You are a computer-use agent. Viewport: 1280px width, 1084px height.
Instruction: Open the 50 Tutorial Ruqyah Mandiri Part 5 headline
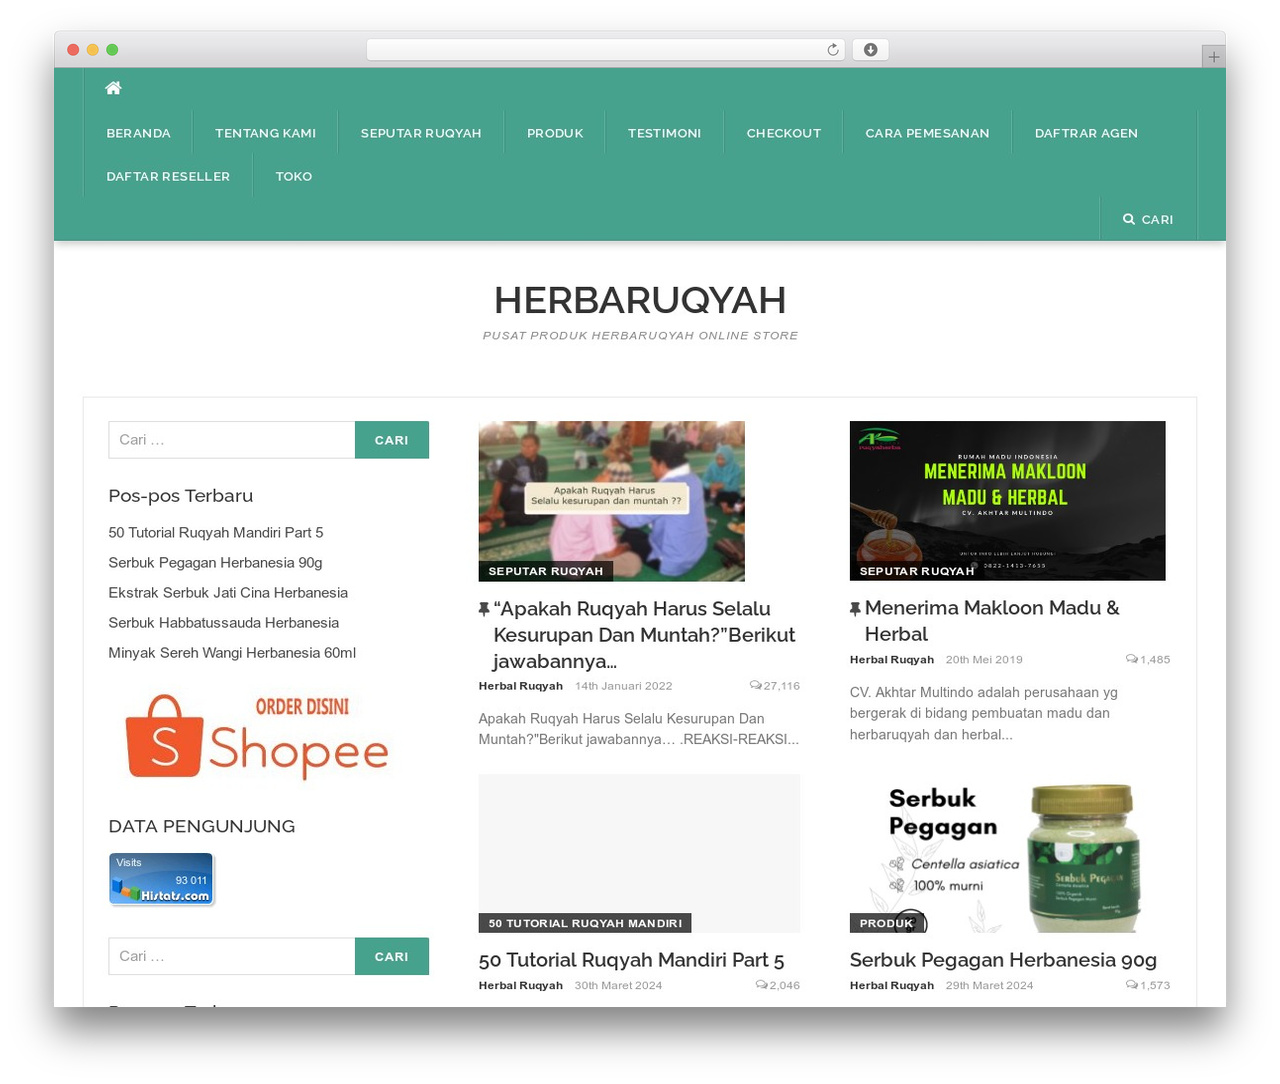tap(631, 960)
